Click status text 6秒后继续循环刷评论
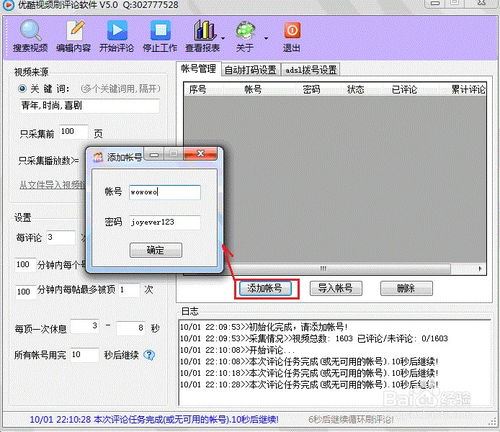 [351, 420]
